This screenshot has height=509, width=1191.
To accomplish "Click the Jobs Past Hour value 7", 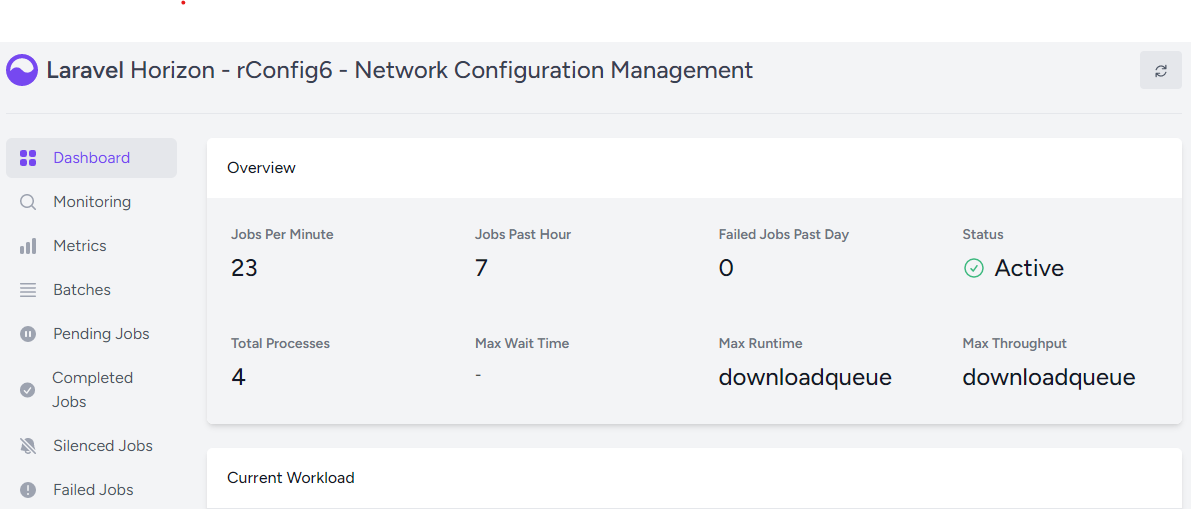I will 481,268.
